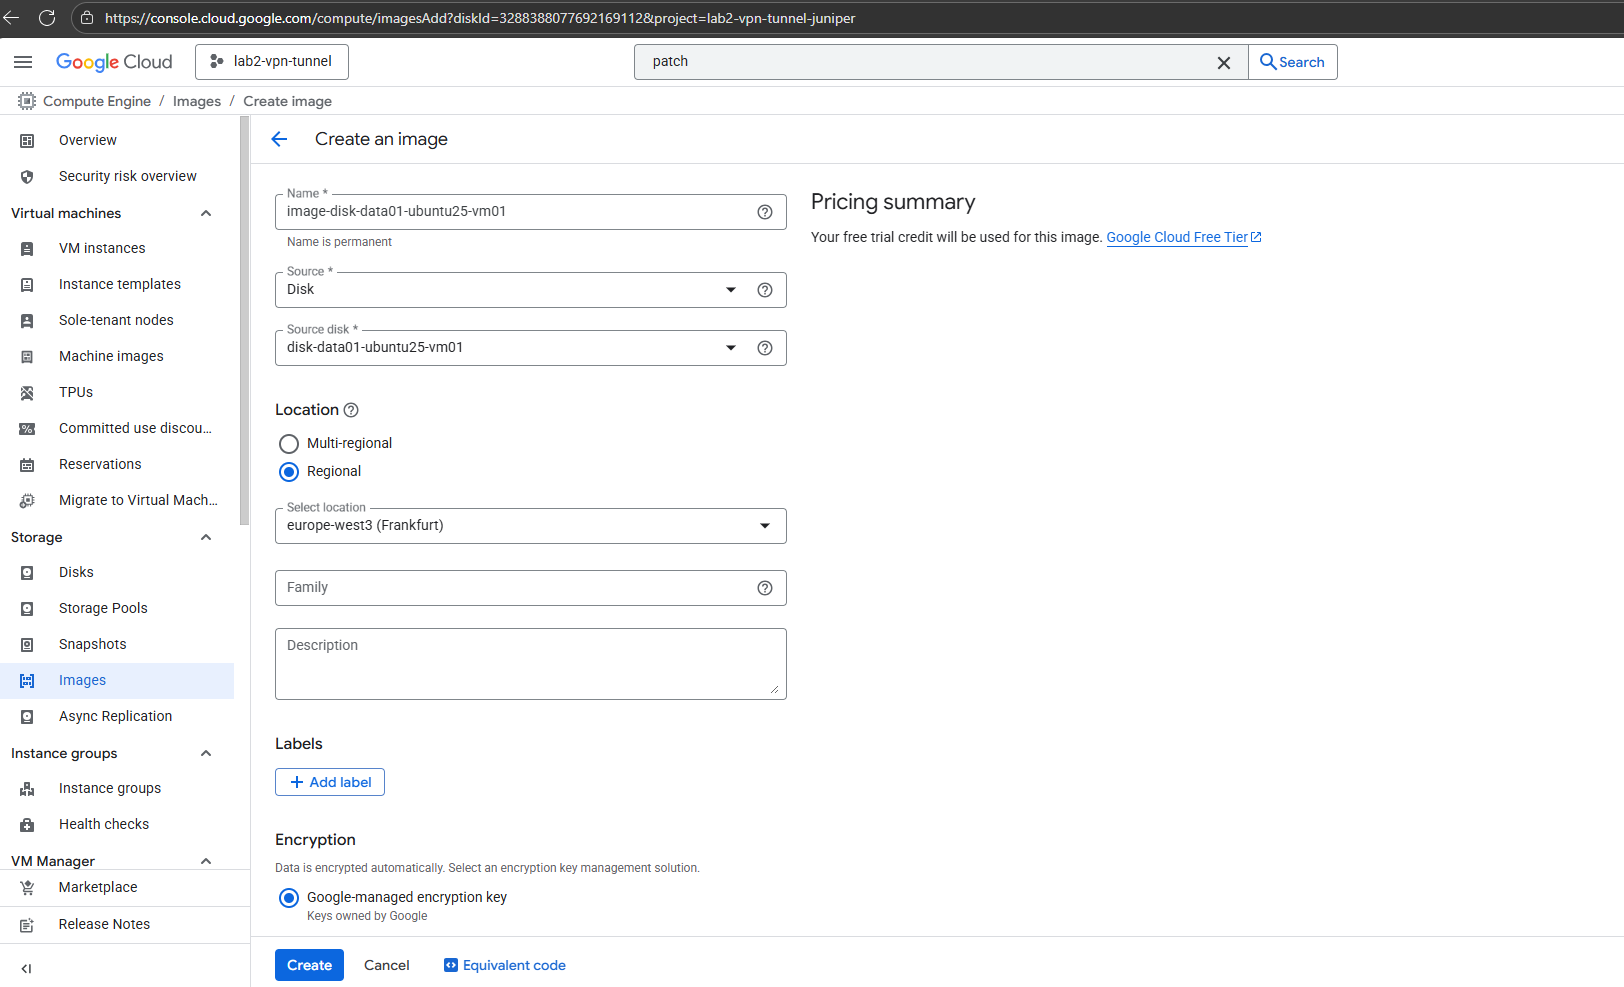Click the Storage Pools sidebar icon
This screenshot has width=1624, height=987.
(x=27, y=609)
